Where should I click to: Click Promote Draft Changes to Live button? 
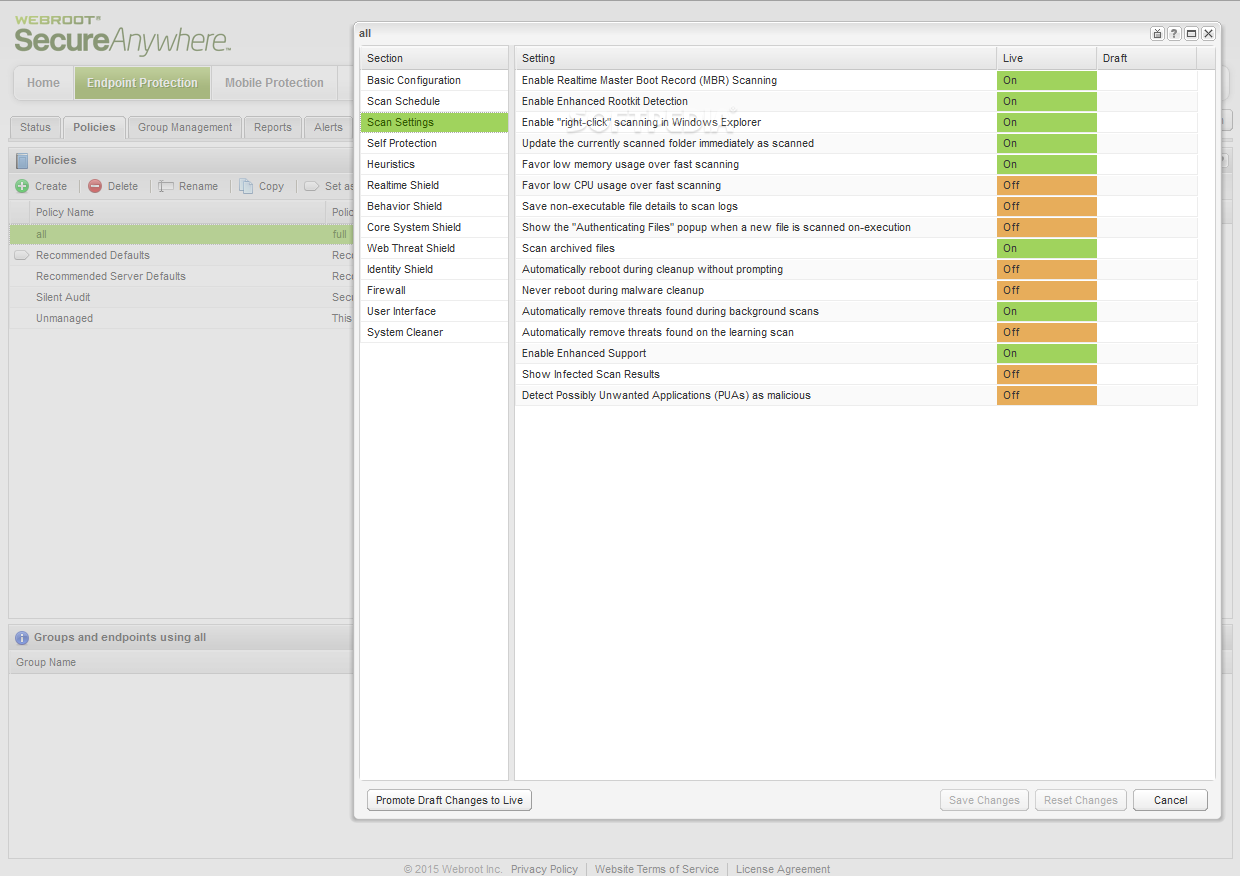point(449,800)
